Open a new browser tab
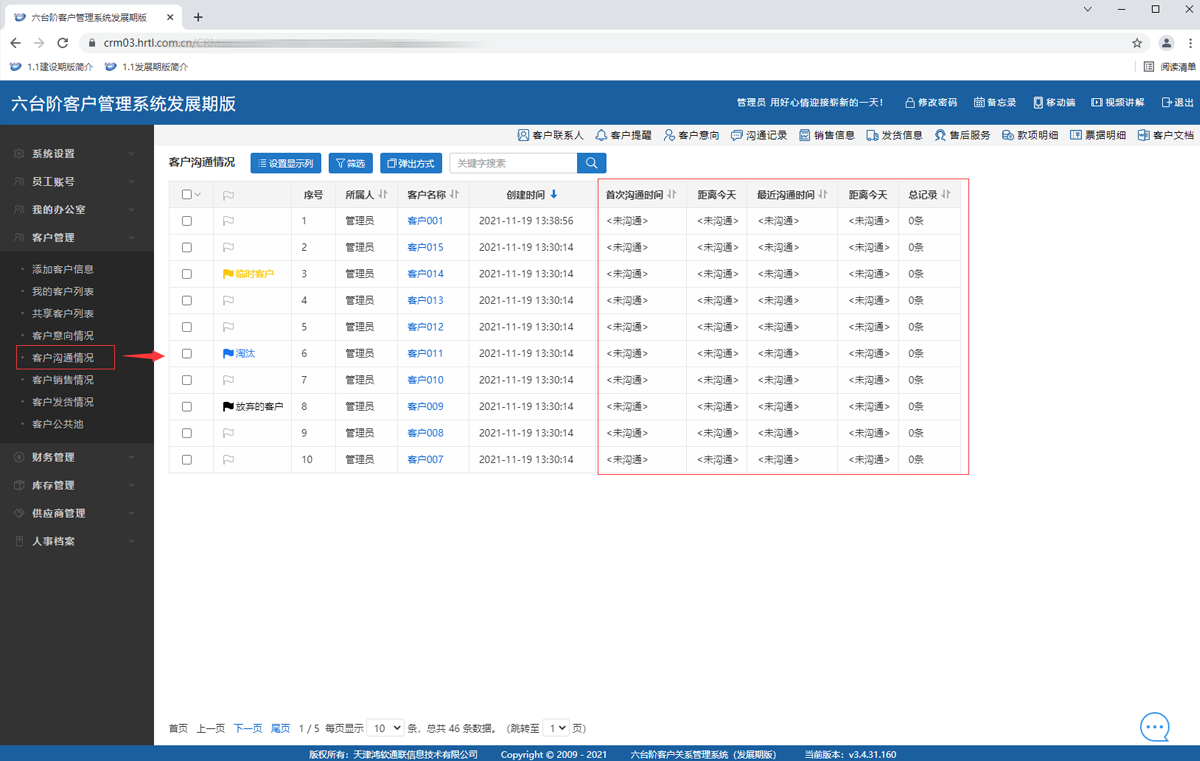Image resolution: width=1200 pixels, height=761 pixels. tap(198, 17)
